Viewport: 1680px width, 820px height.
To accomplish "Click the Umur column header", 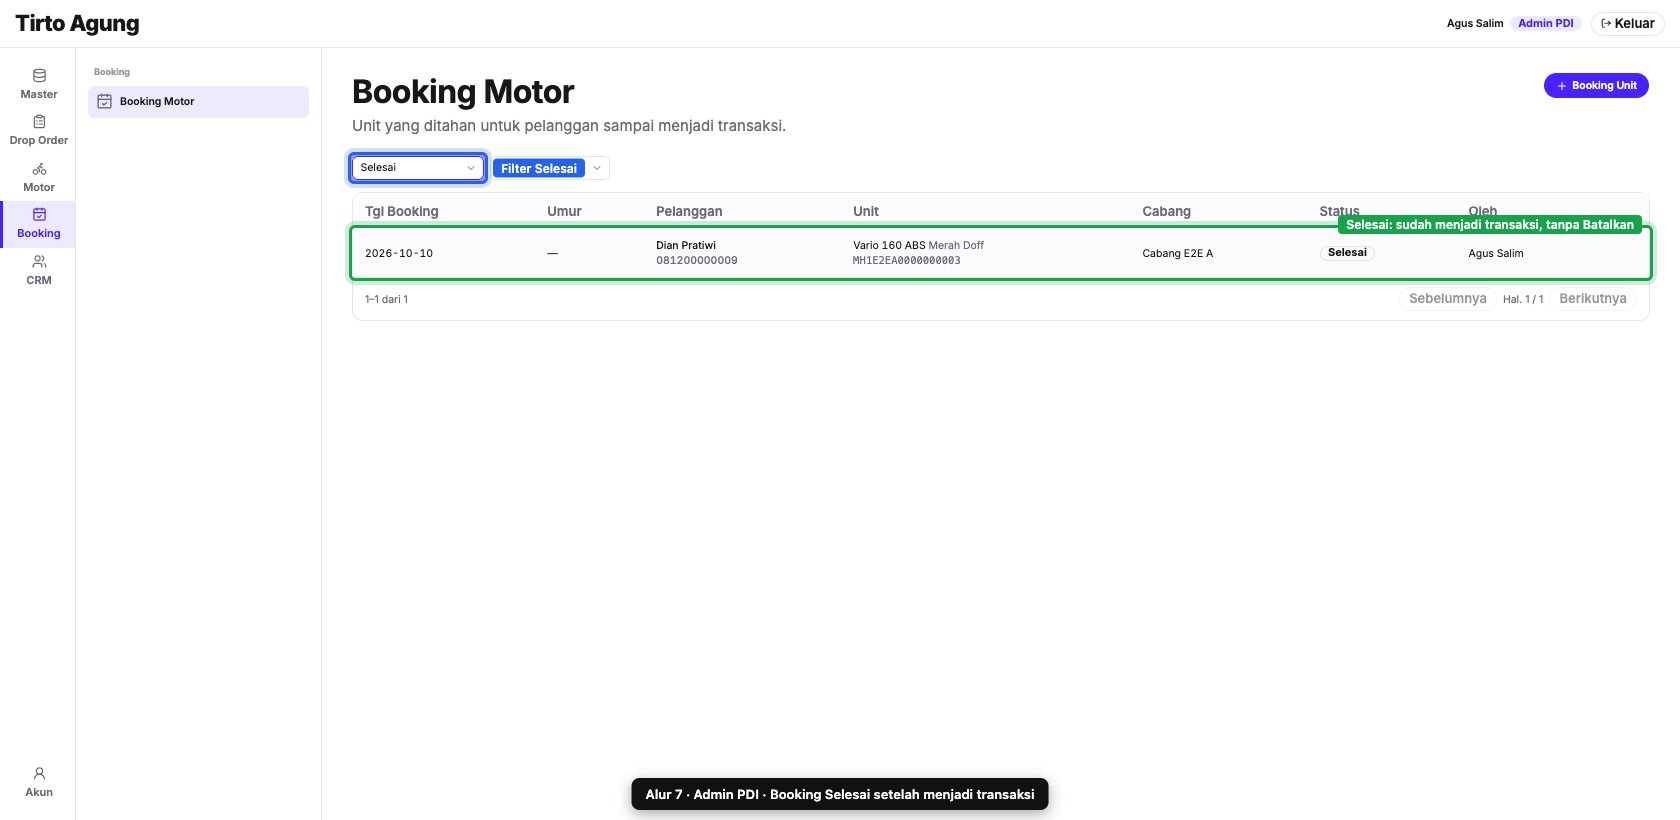I will [x=564, y=211].
